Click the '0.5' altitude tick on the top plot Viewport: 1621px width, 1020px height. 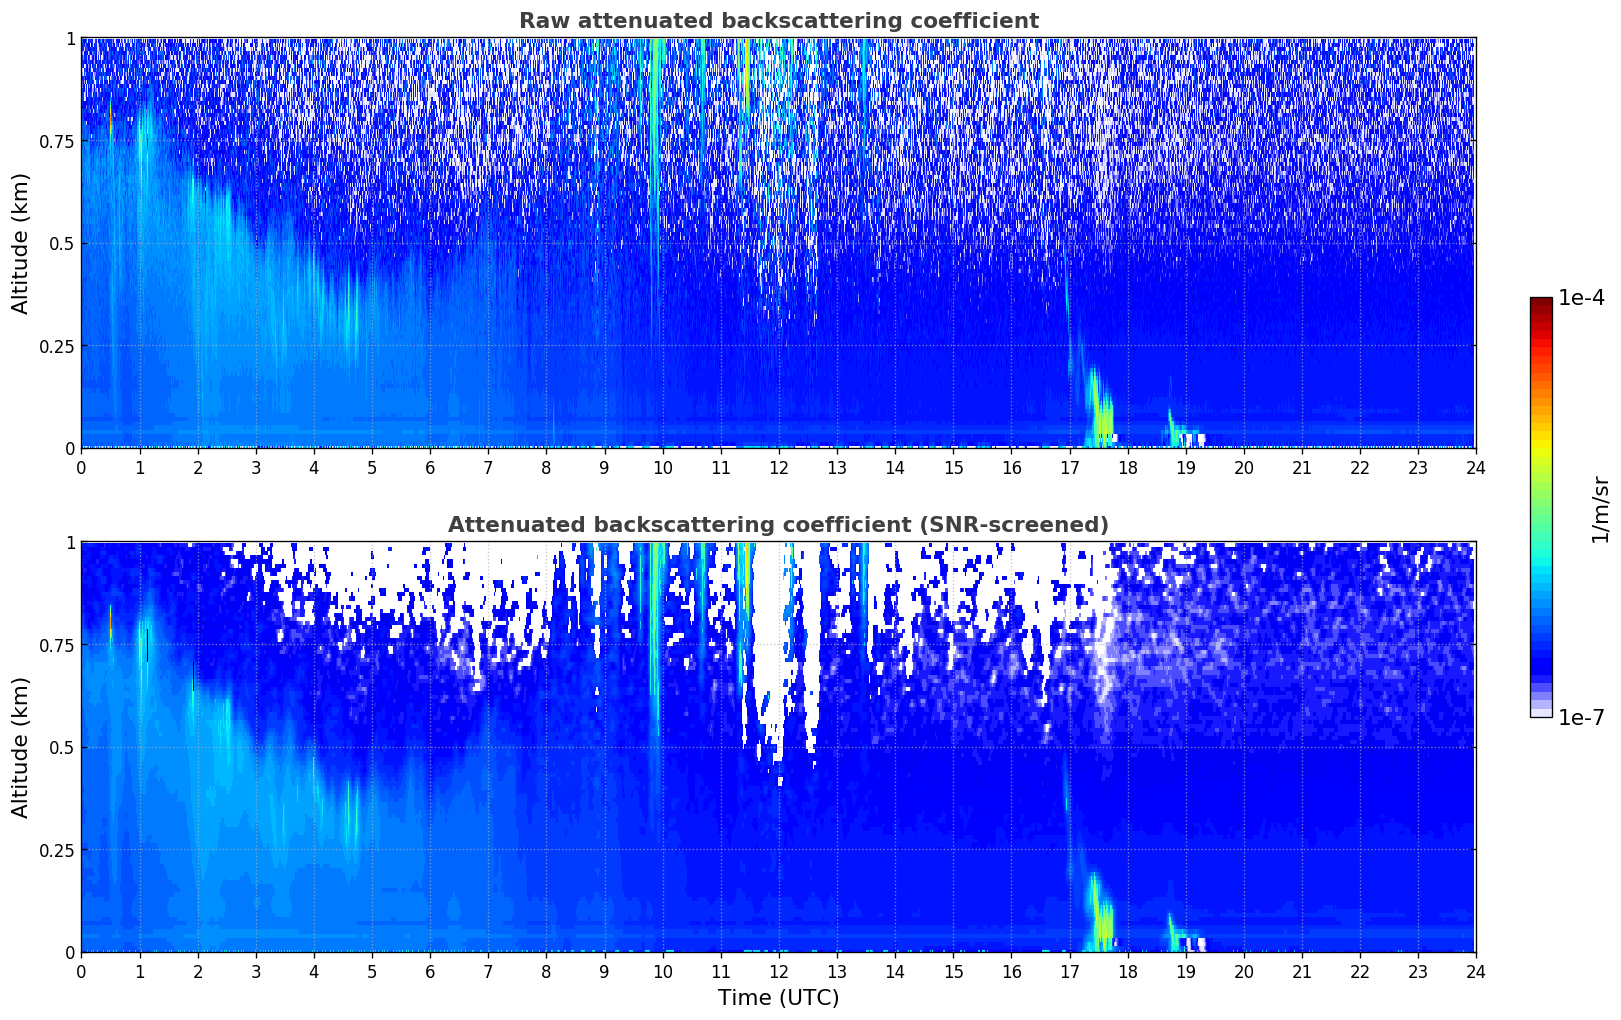(61, 244)
